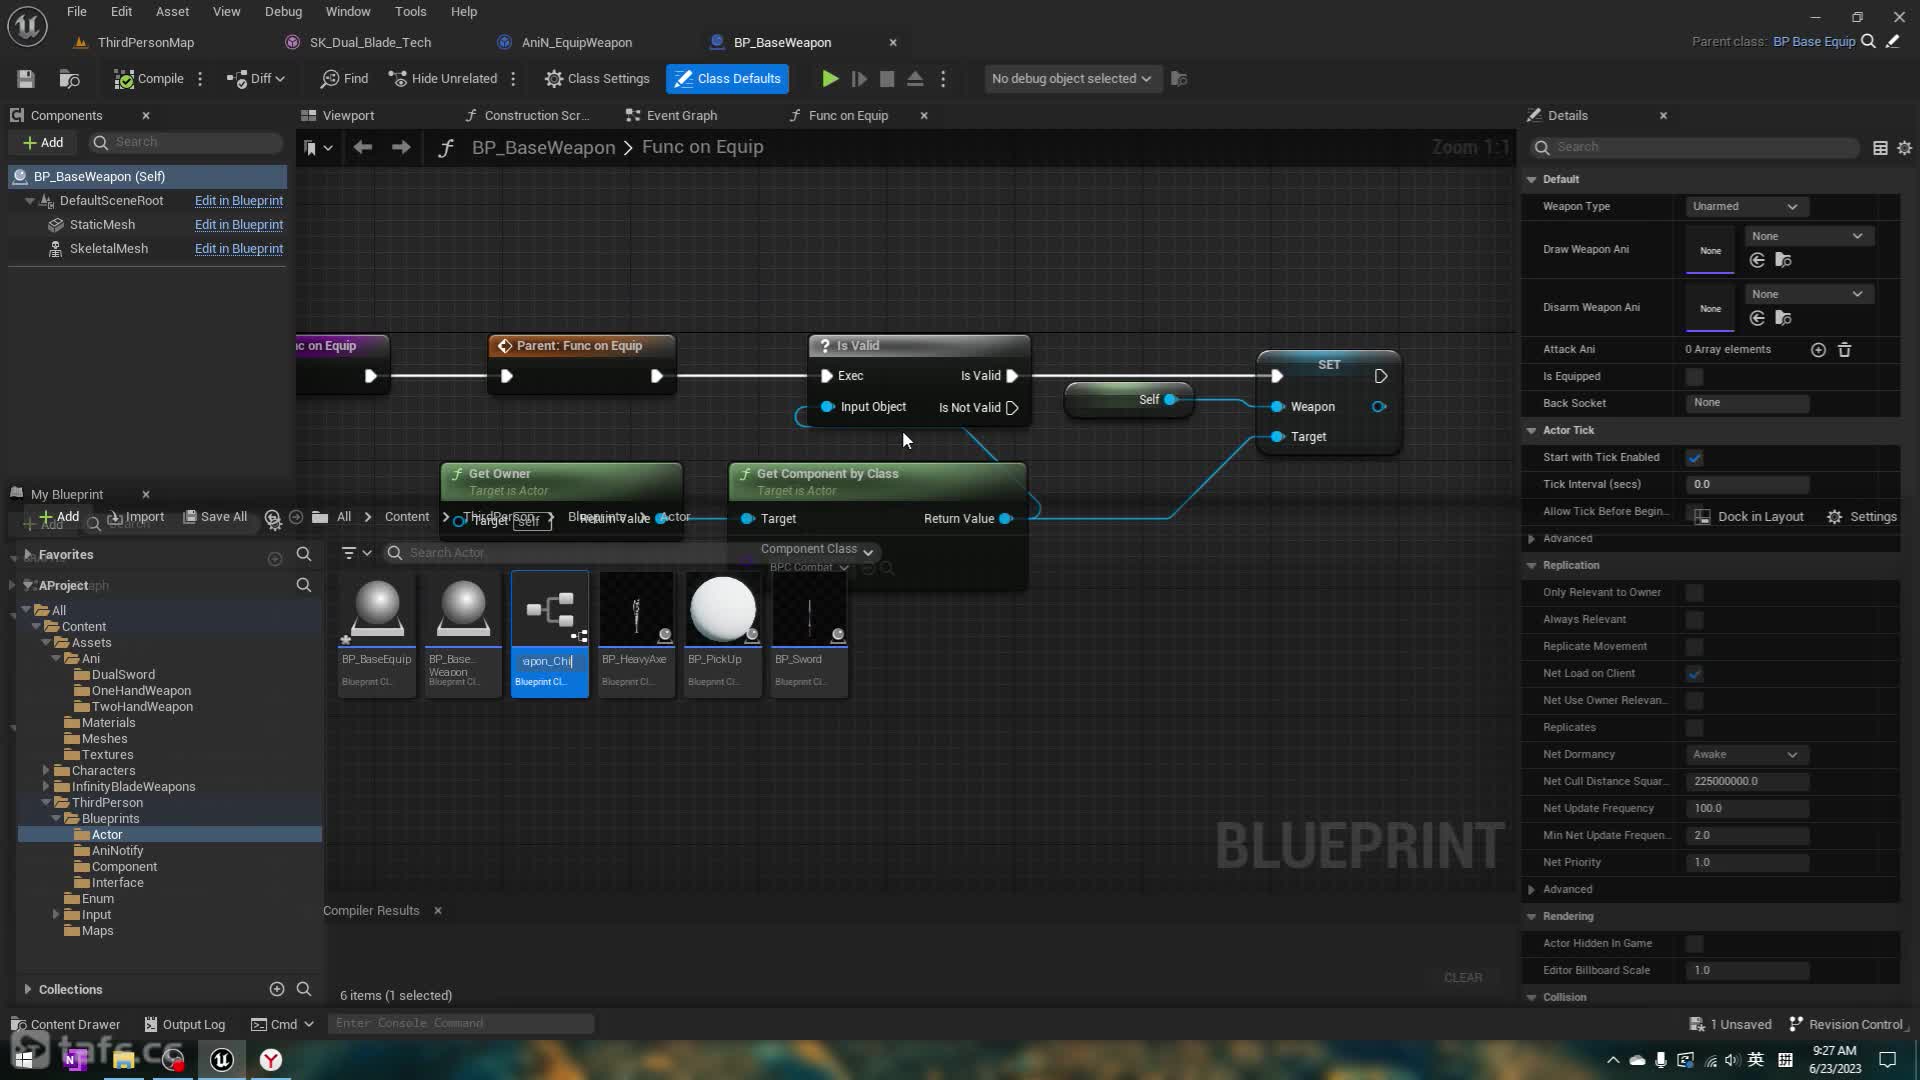This screenshot has width=1920, height=1080.
Task: Click the Browse to asset icon
Action: click(69, 79)
